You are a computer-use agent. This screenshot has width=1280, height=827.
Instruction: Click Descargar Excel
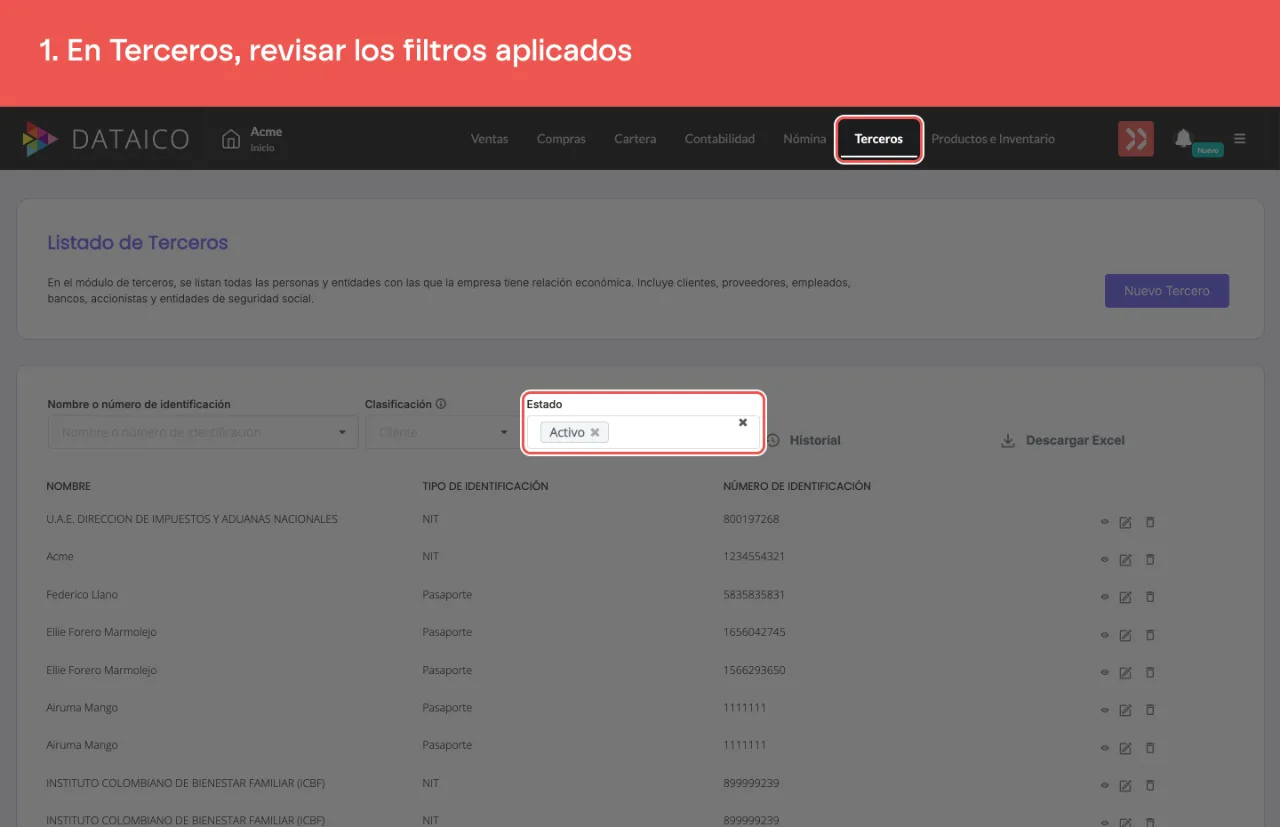point(1063,440)
